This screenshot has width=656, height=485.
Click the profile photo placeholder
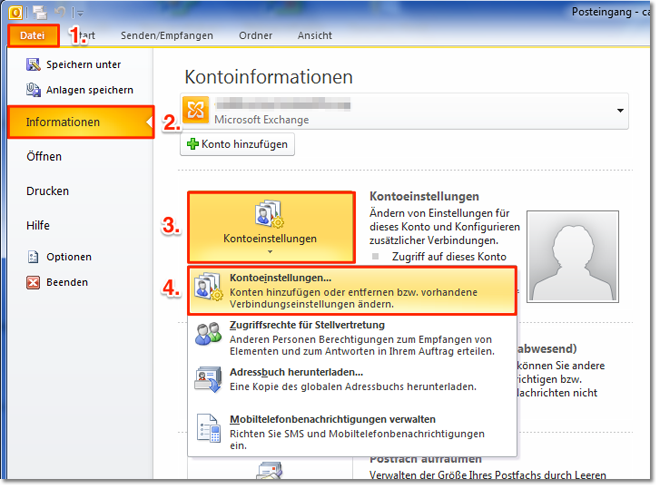pyautogui.click(x=572, y=256)
